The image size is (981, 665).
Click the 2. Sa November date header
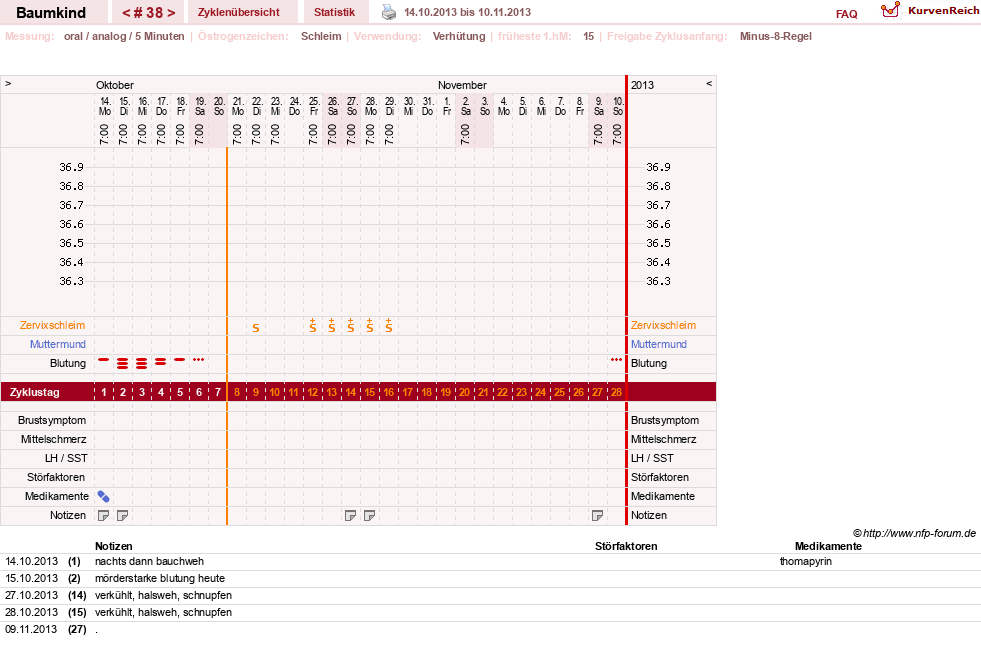click(x=465, y=106)
